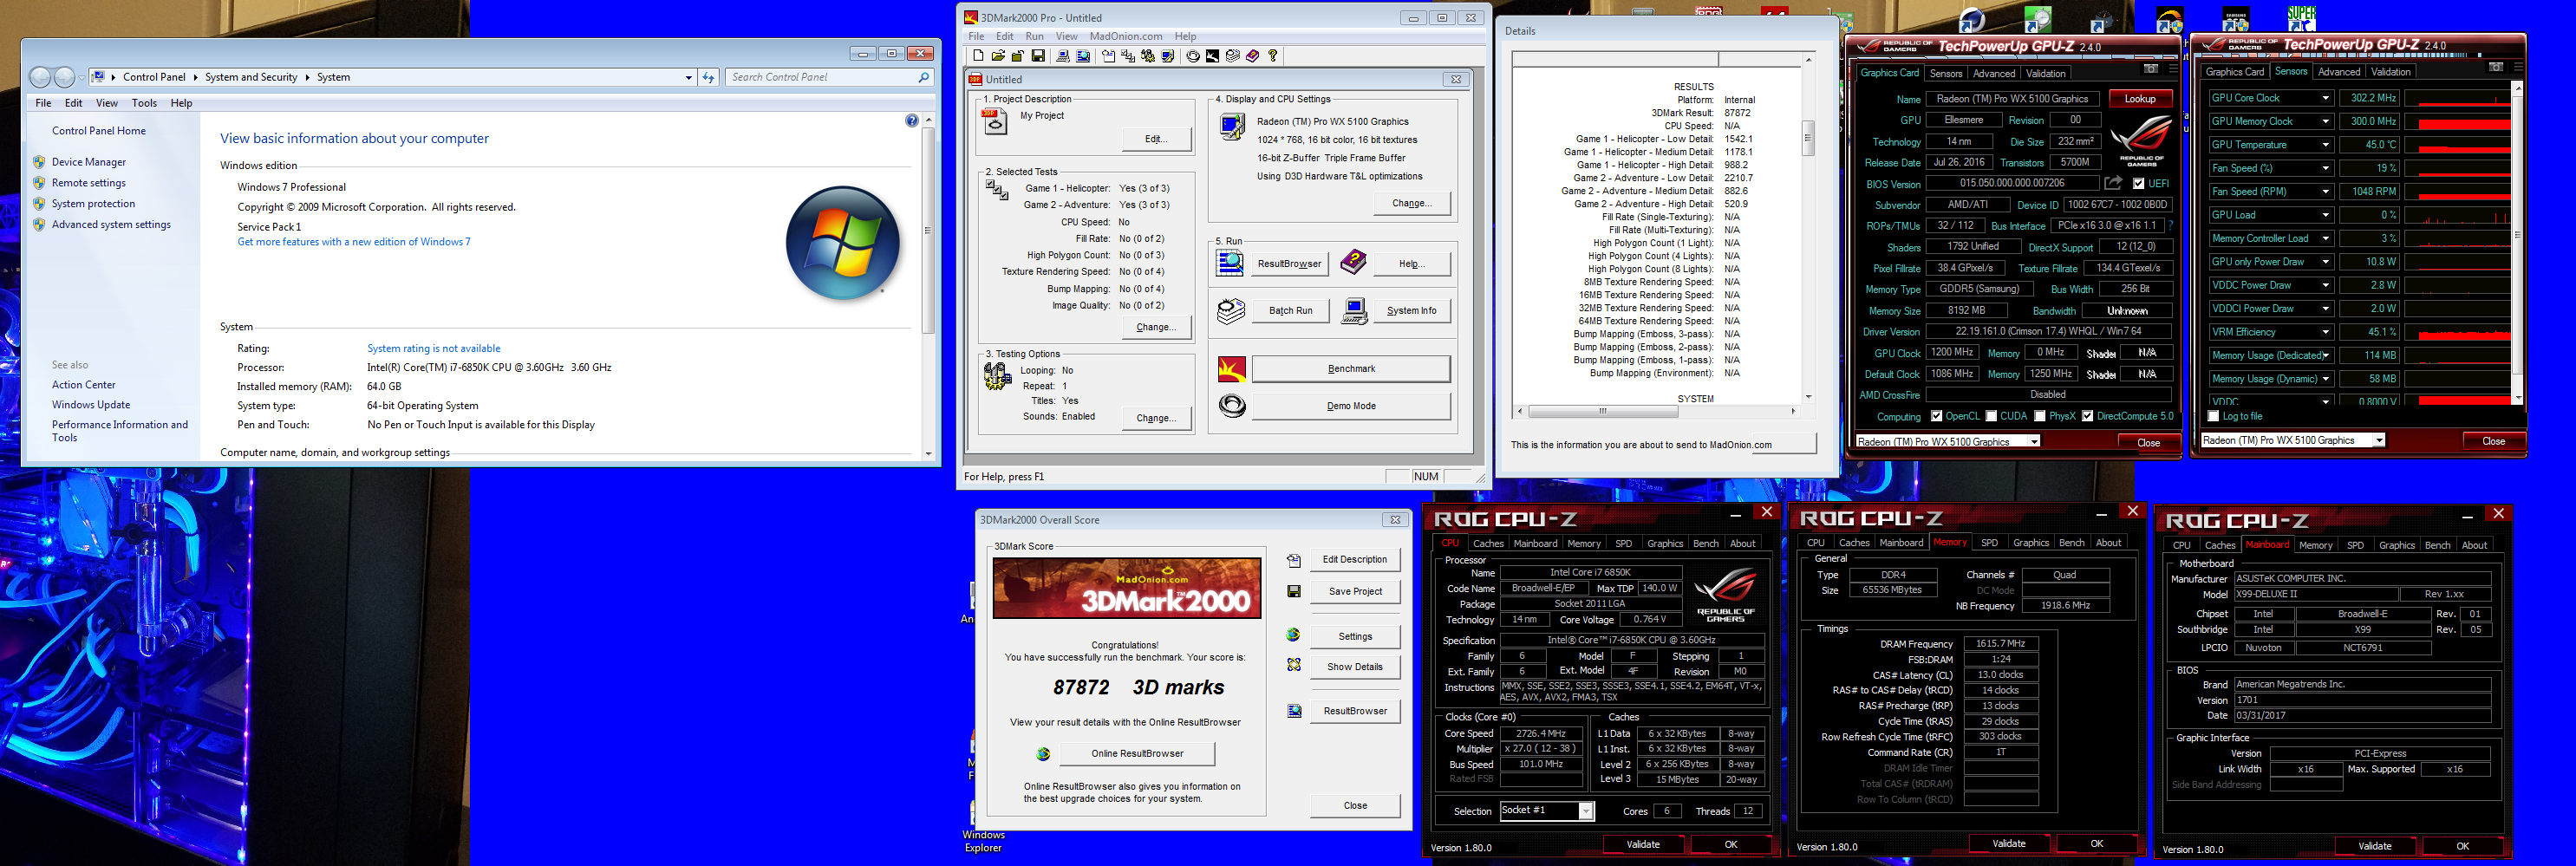Click the New project icon in 3DMark2000 toolbar
The width and height of the screenshot is (2576, 866).
pos(979,56)
